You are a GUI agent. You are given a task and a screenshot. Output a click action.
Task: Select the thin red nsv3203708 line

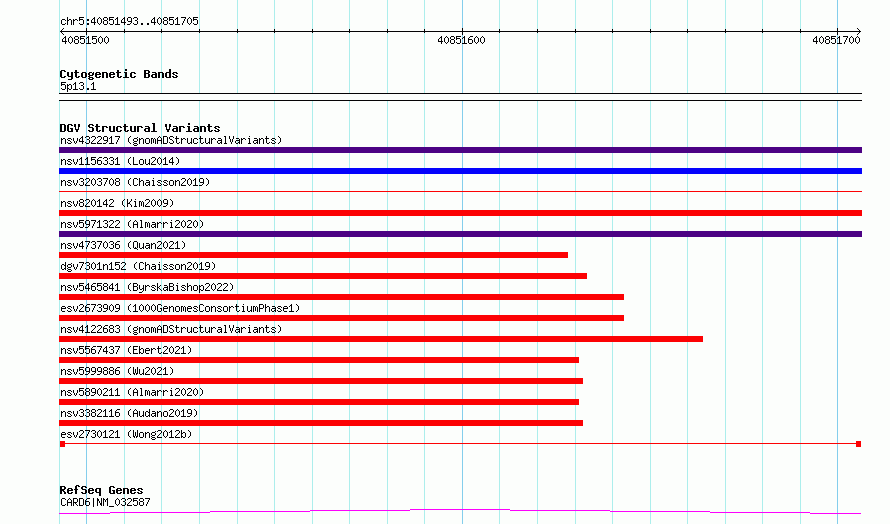pos(460,192)
